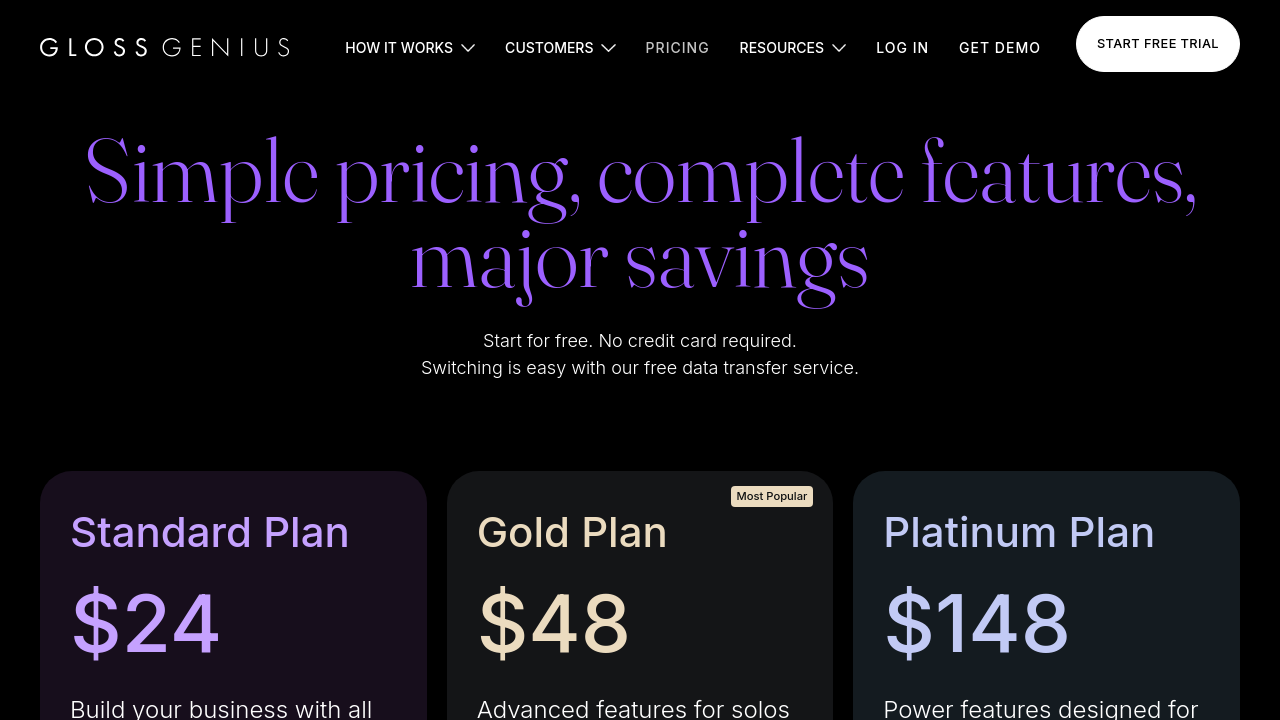
Task: Select the Get Demo link
Action: [999, 48]
